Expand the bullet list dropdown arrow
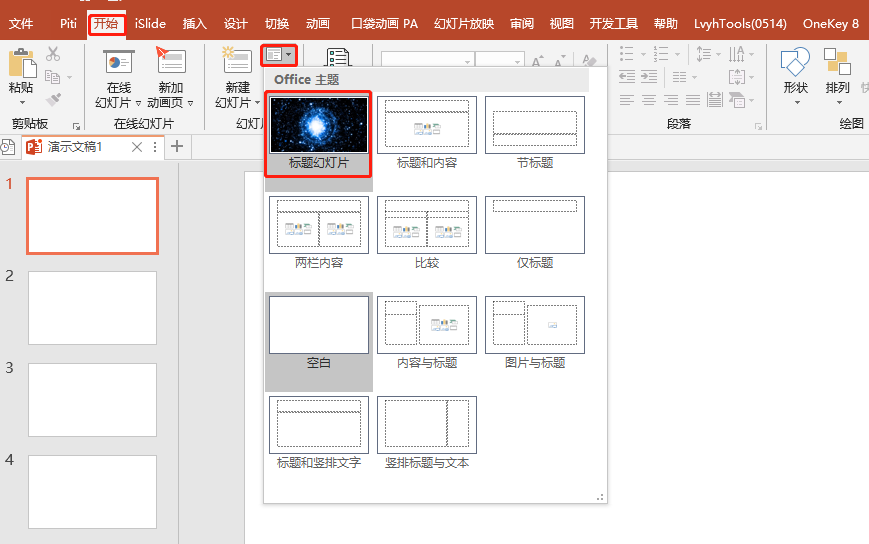Image resolution: width=869 pixels, height=544 pixels. coord(643,54)
